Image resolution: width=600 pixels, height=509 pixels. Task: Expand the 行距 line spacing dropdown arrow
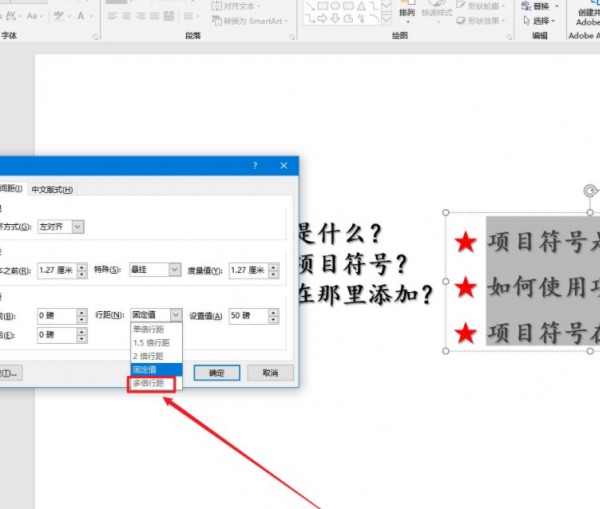click(x=176, y=315)
